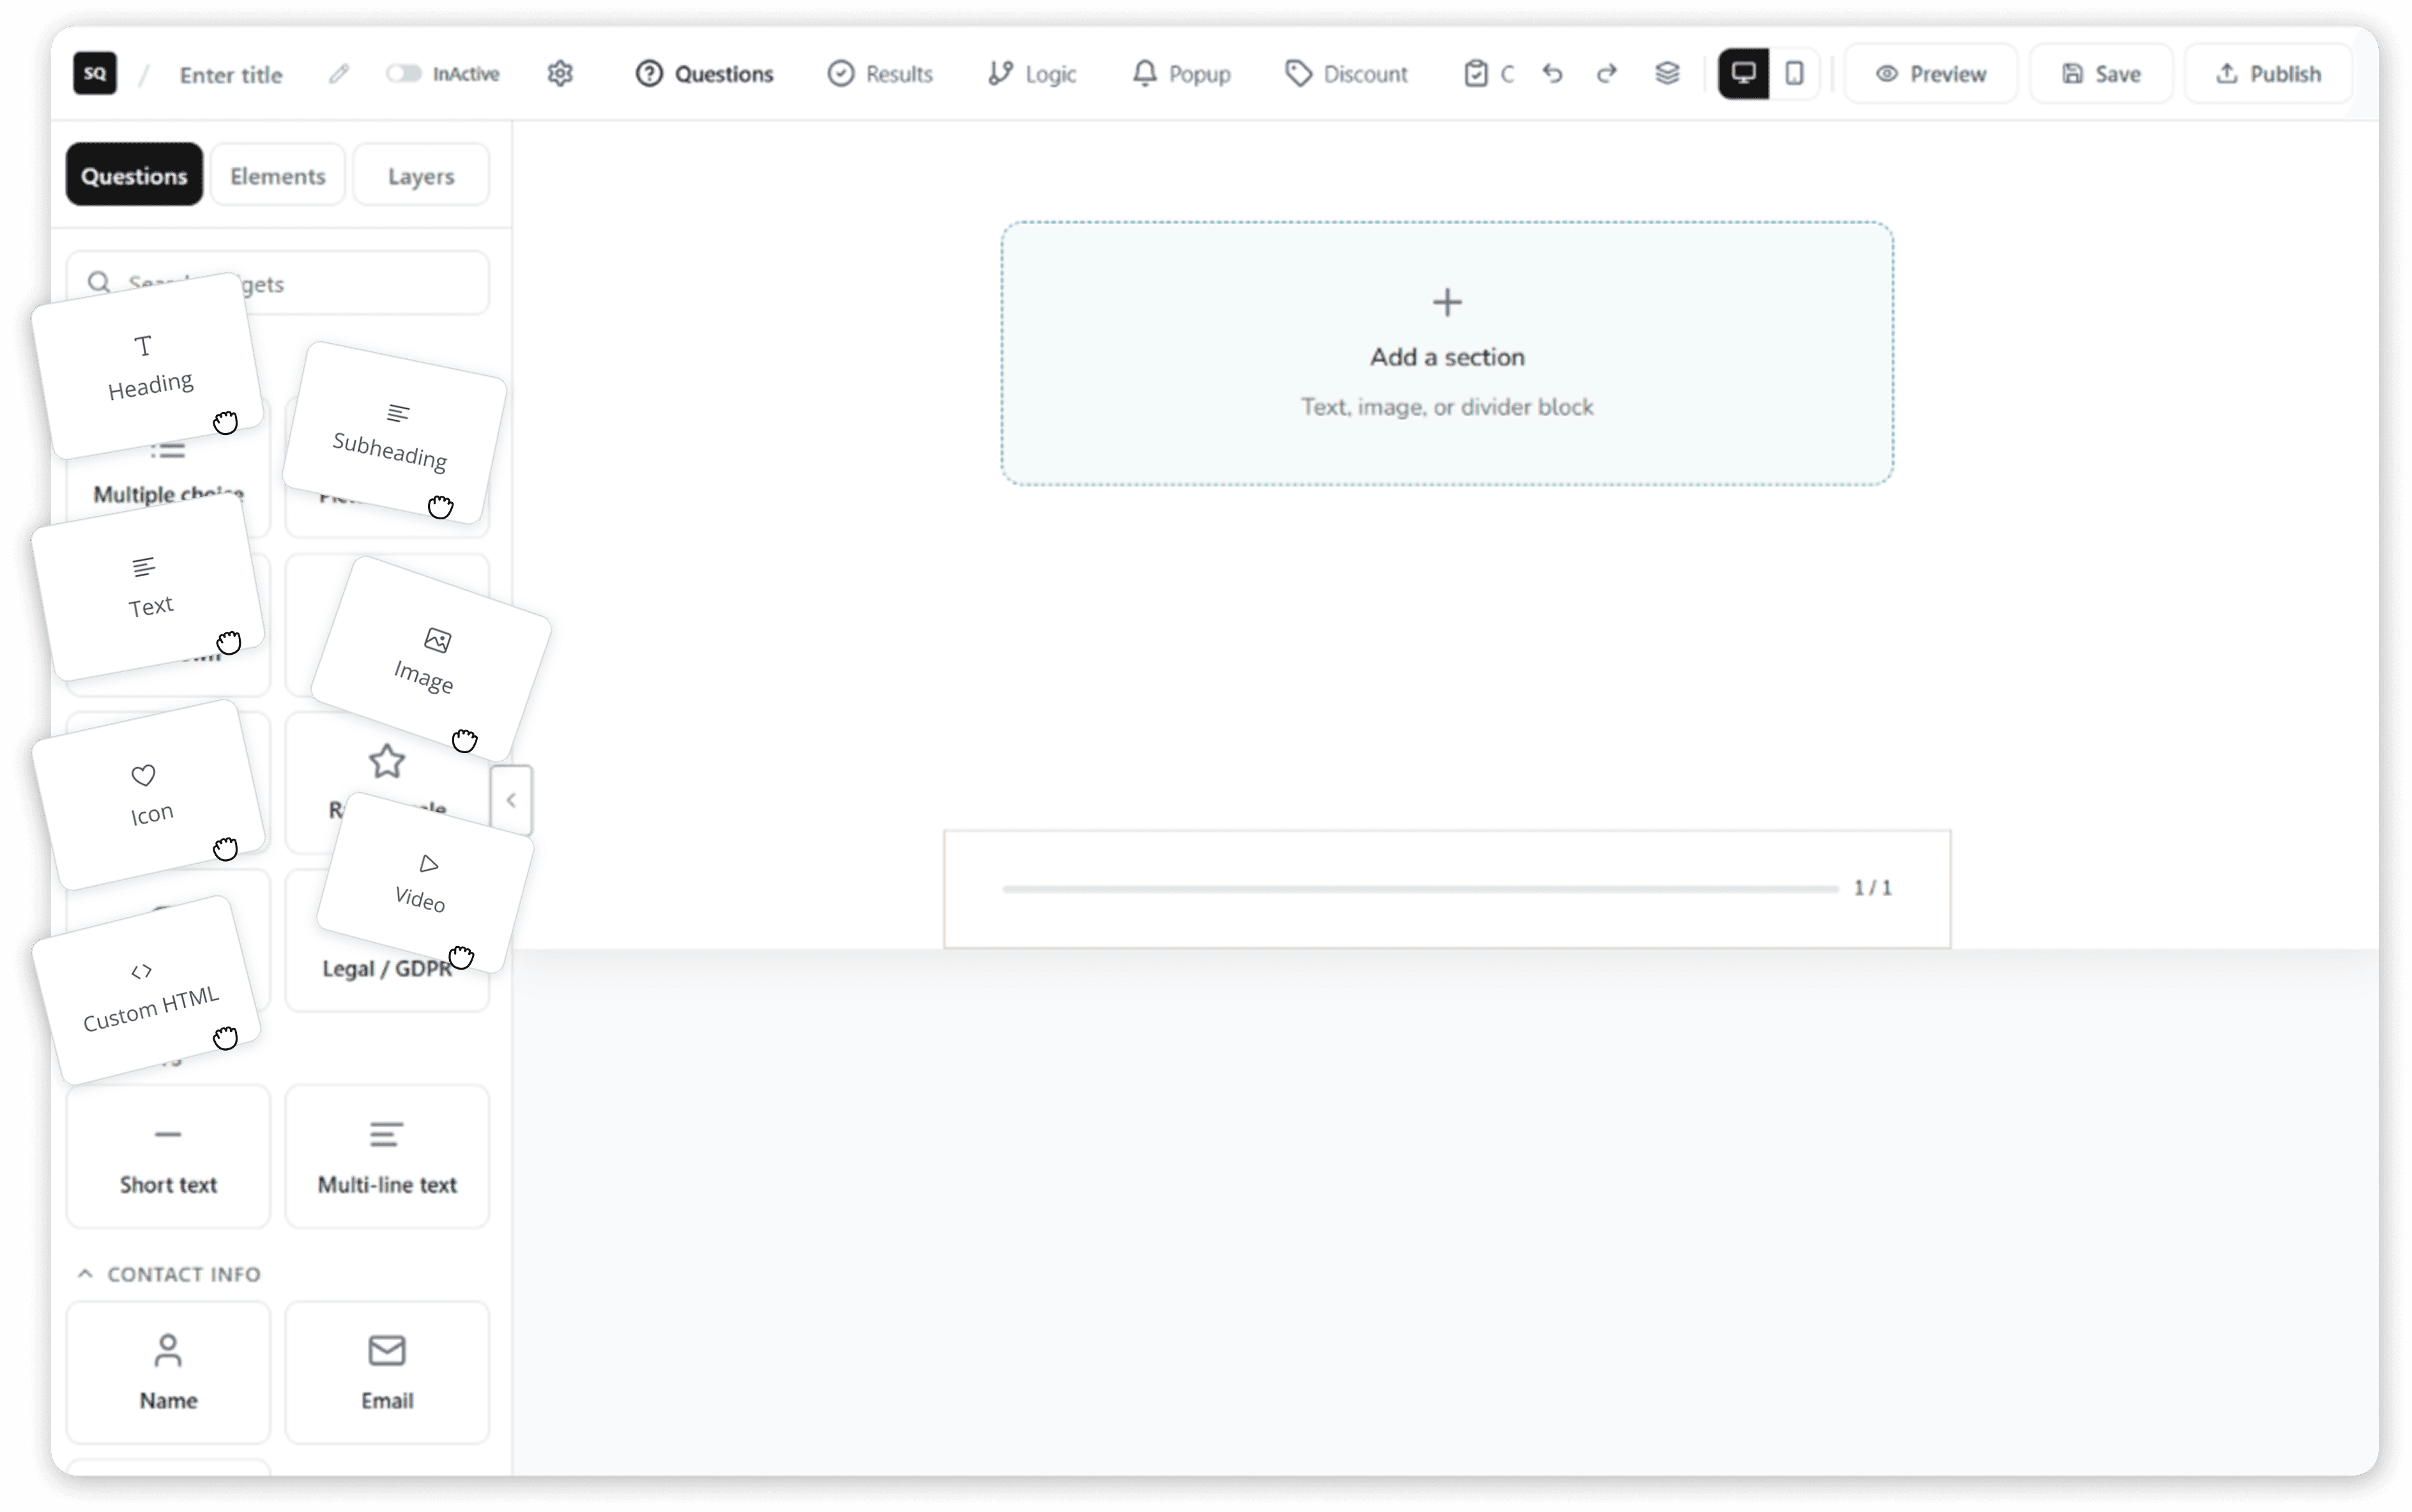Publish the quiz
Image resolution: width=2412 pixels, height=1512 pixels.
(x=2268, y=73)
